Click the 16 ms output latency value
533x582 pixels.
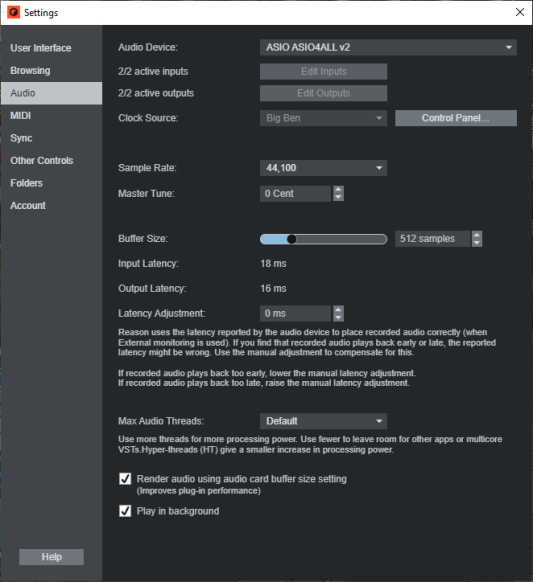(273, 288)
